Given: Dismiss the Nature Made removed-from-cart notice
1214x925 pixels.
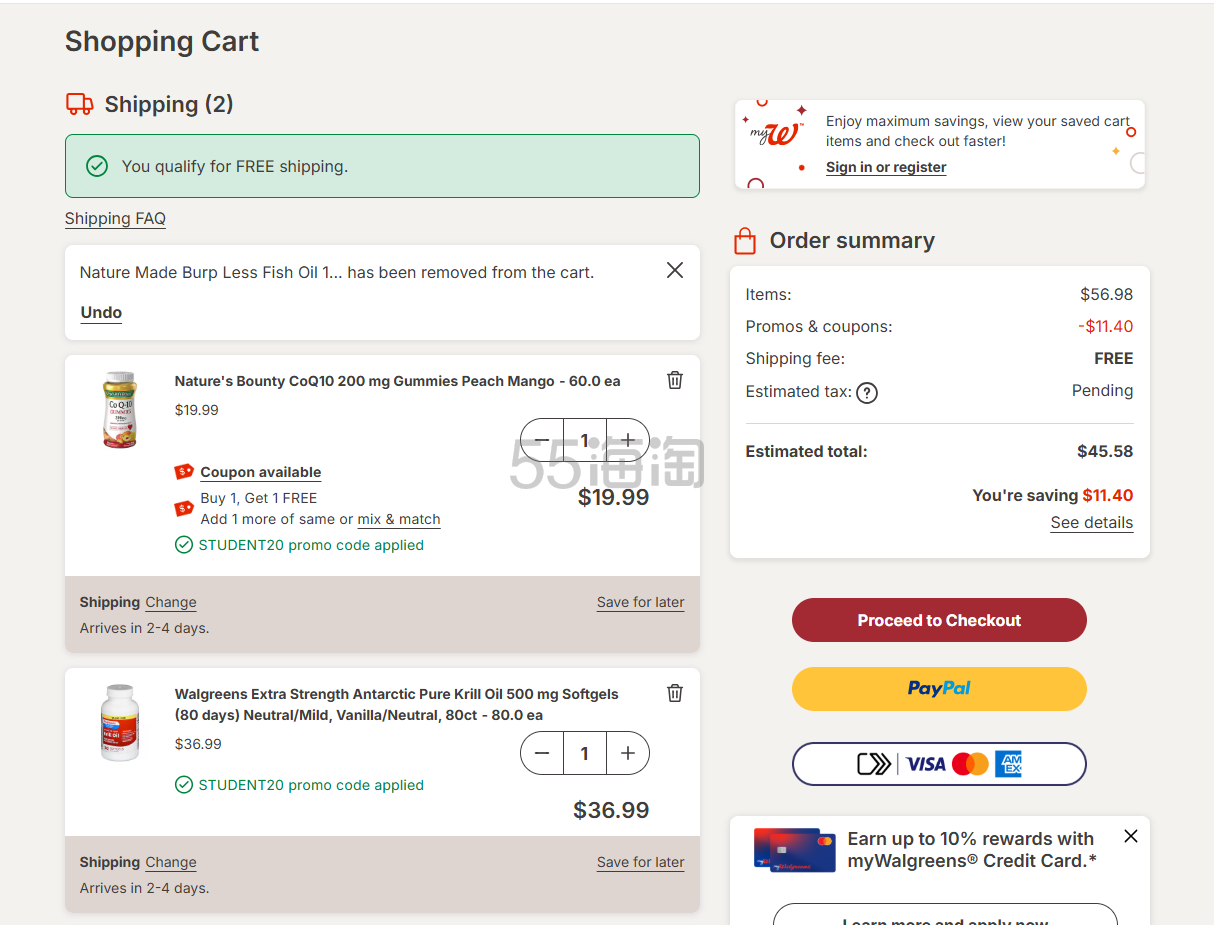Looking at the screenshot, I should point(675,270).
